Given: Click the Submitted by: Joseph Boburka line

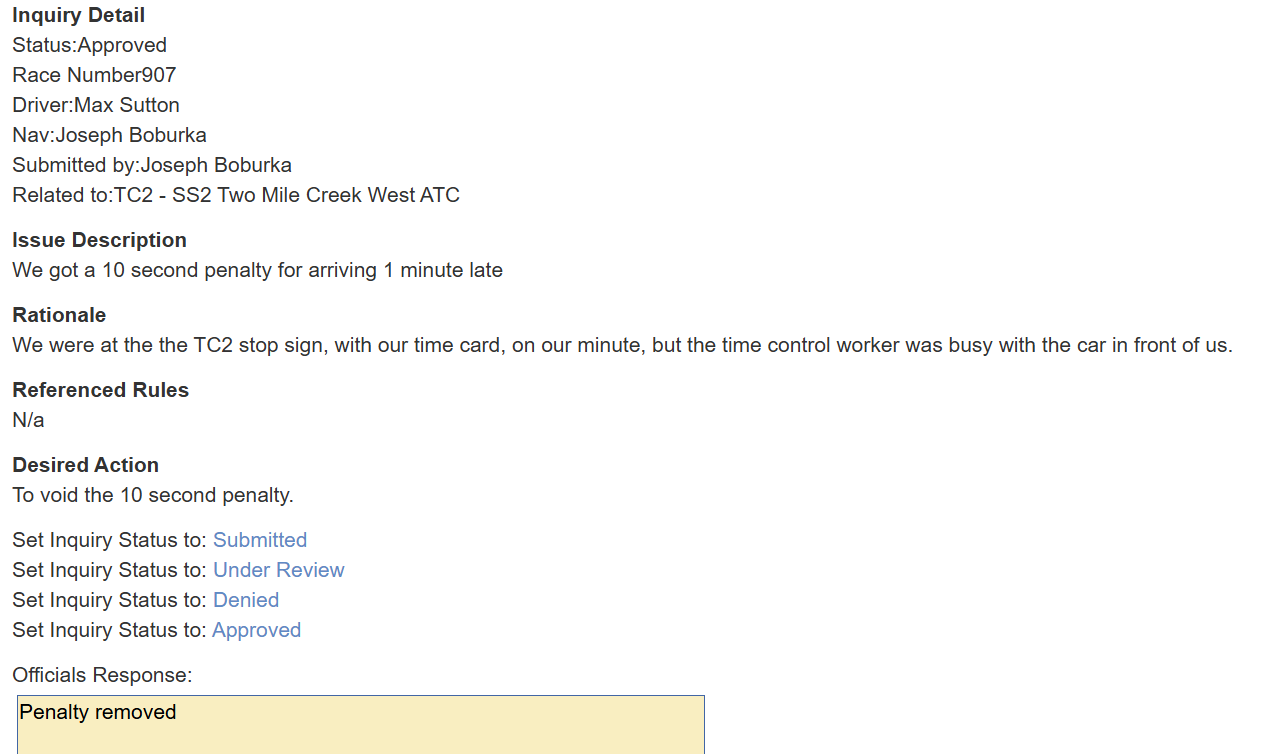Looking at the screenshot, I should point(152,165).
